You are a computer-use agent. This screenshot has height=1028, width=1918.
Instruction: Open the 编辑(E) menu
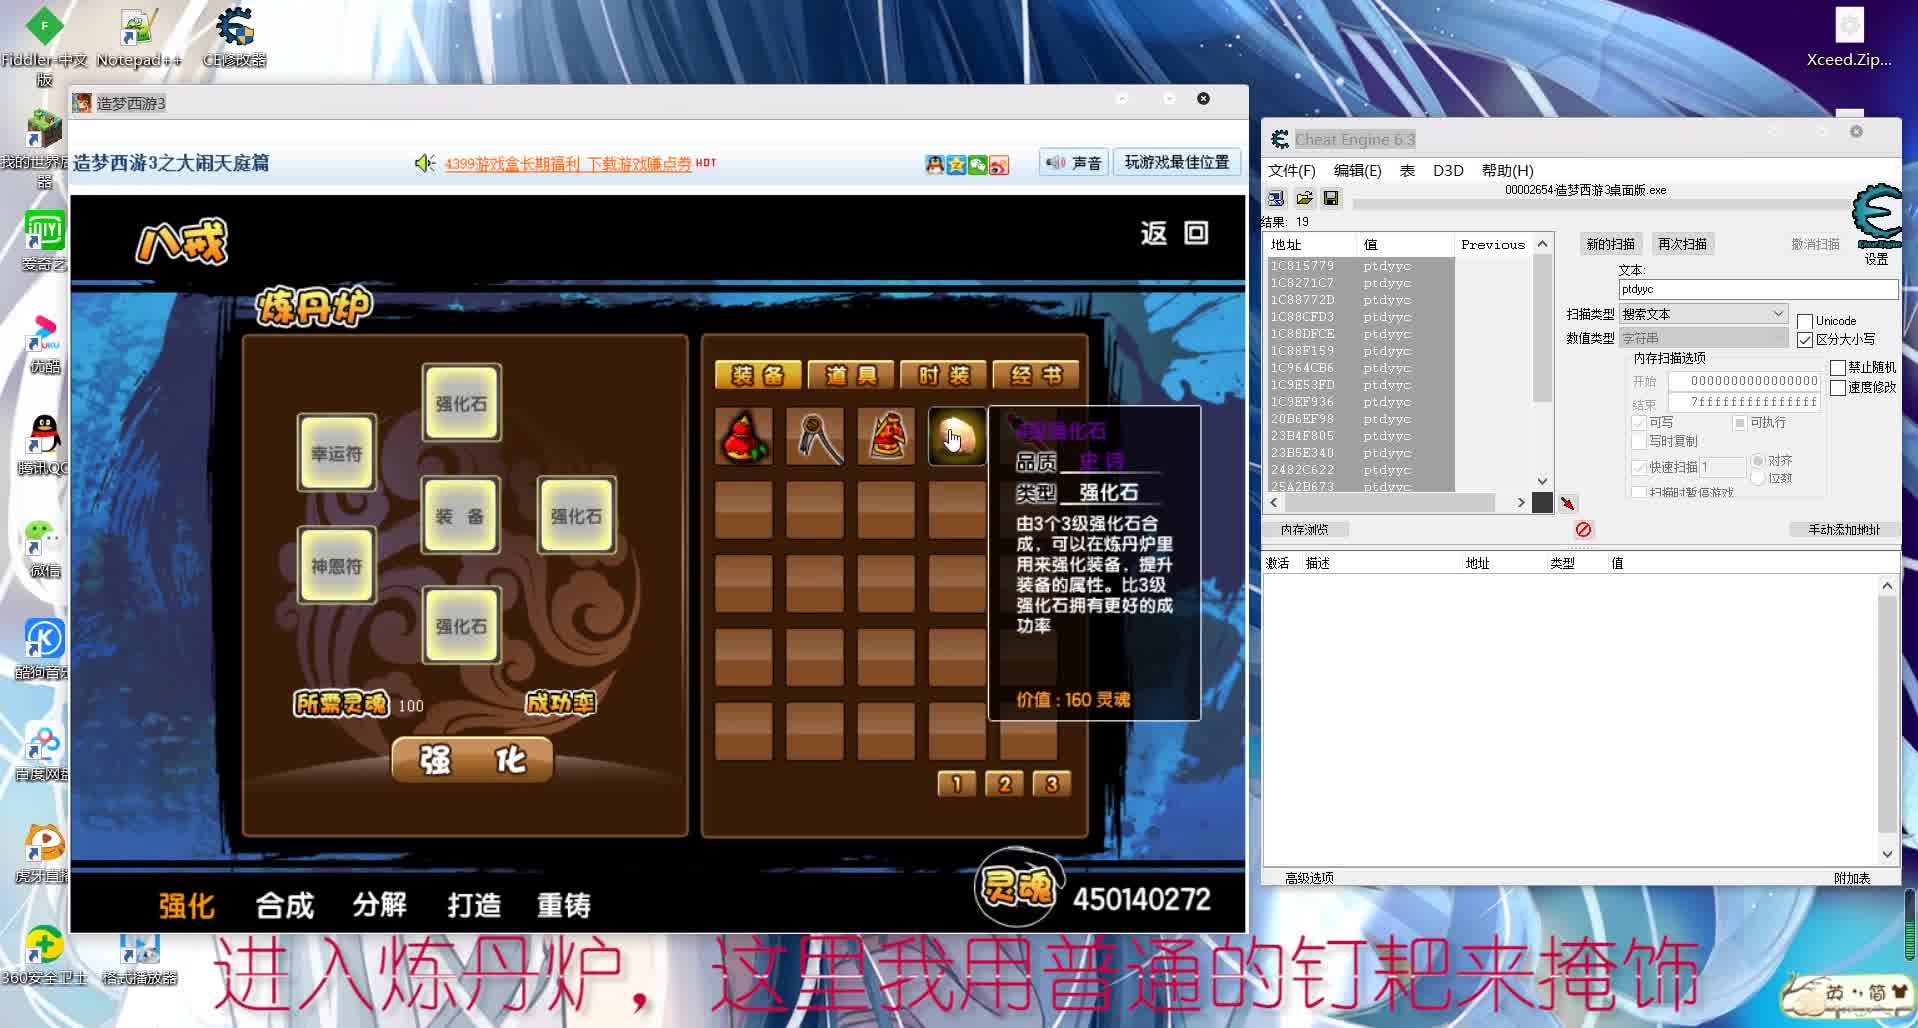[1358, 171]
